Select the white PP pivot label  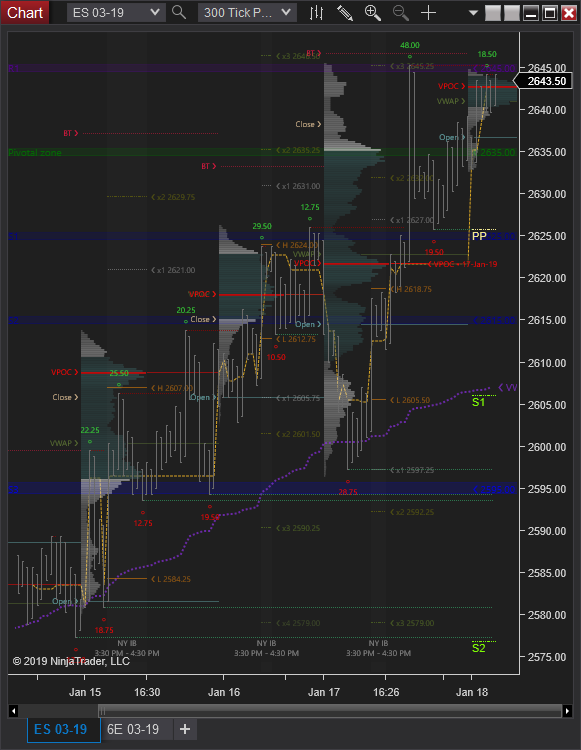pyautogui.click(x=479, y=236)
